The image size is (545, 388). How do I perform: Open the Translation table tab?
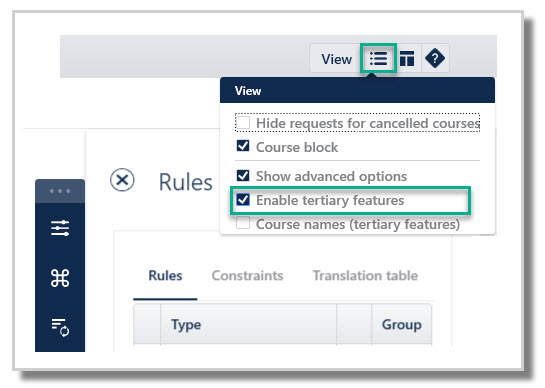[365, 275]
